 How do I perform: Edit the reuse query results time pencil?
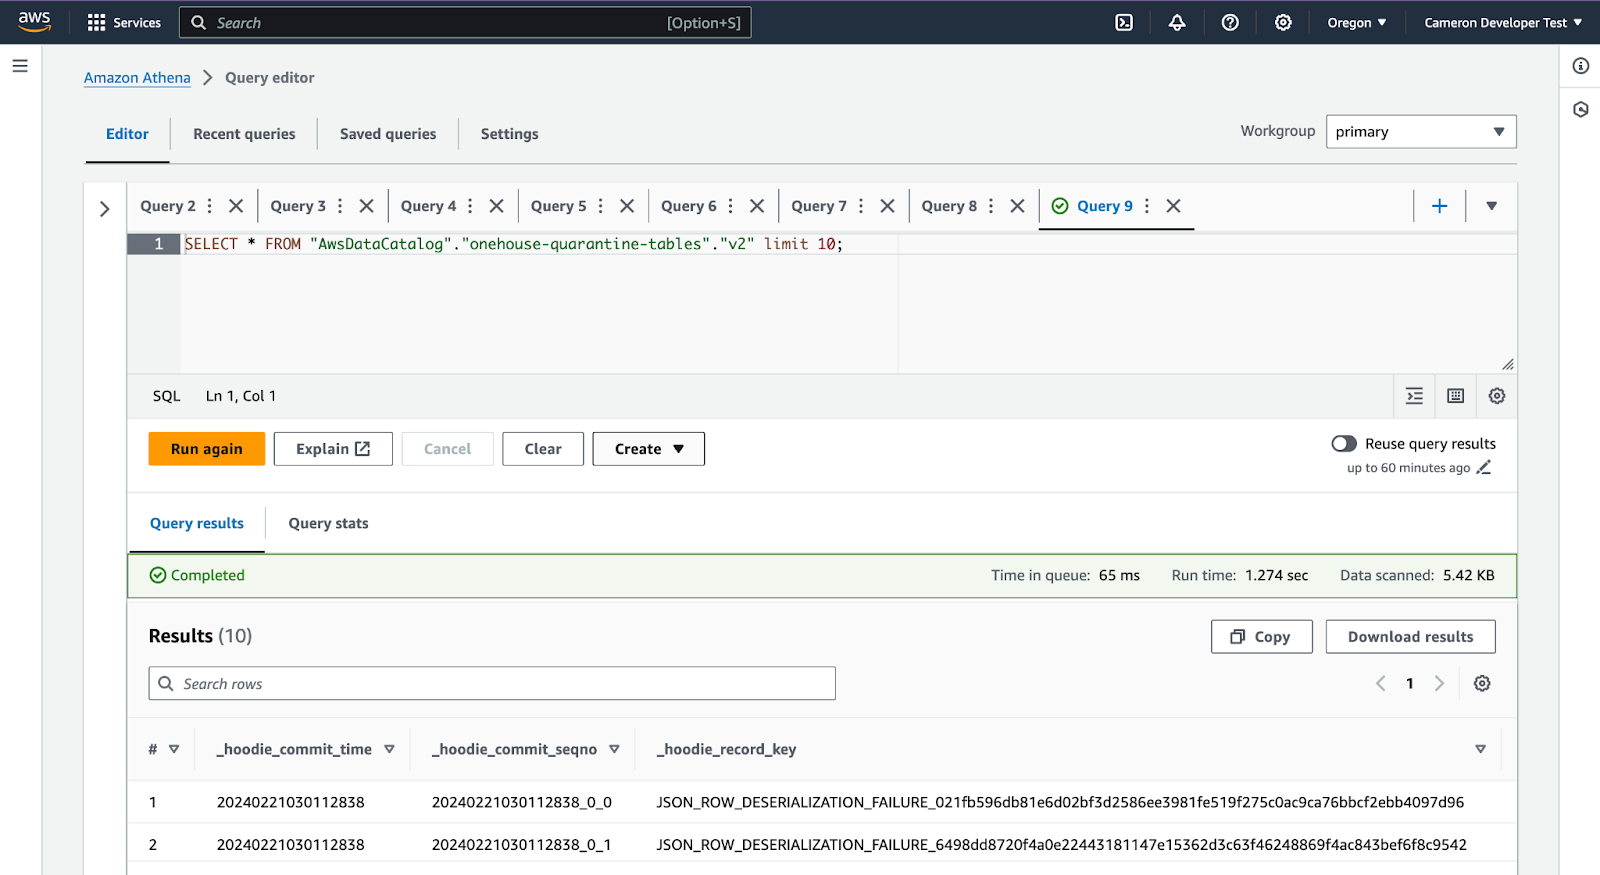(x=1484, y=467)
